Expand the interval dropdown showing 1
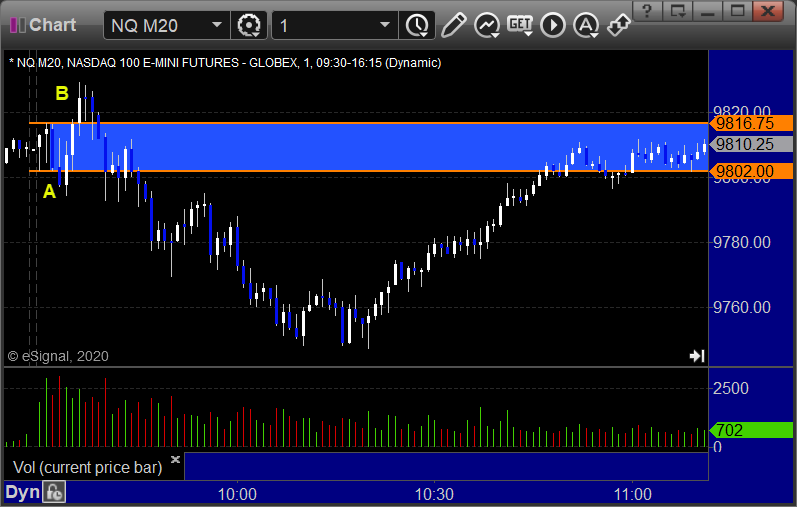This screenshot has height=507, width=797. (385, 25)
